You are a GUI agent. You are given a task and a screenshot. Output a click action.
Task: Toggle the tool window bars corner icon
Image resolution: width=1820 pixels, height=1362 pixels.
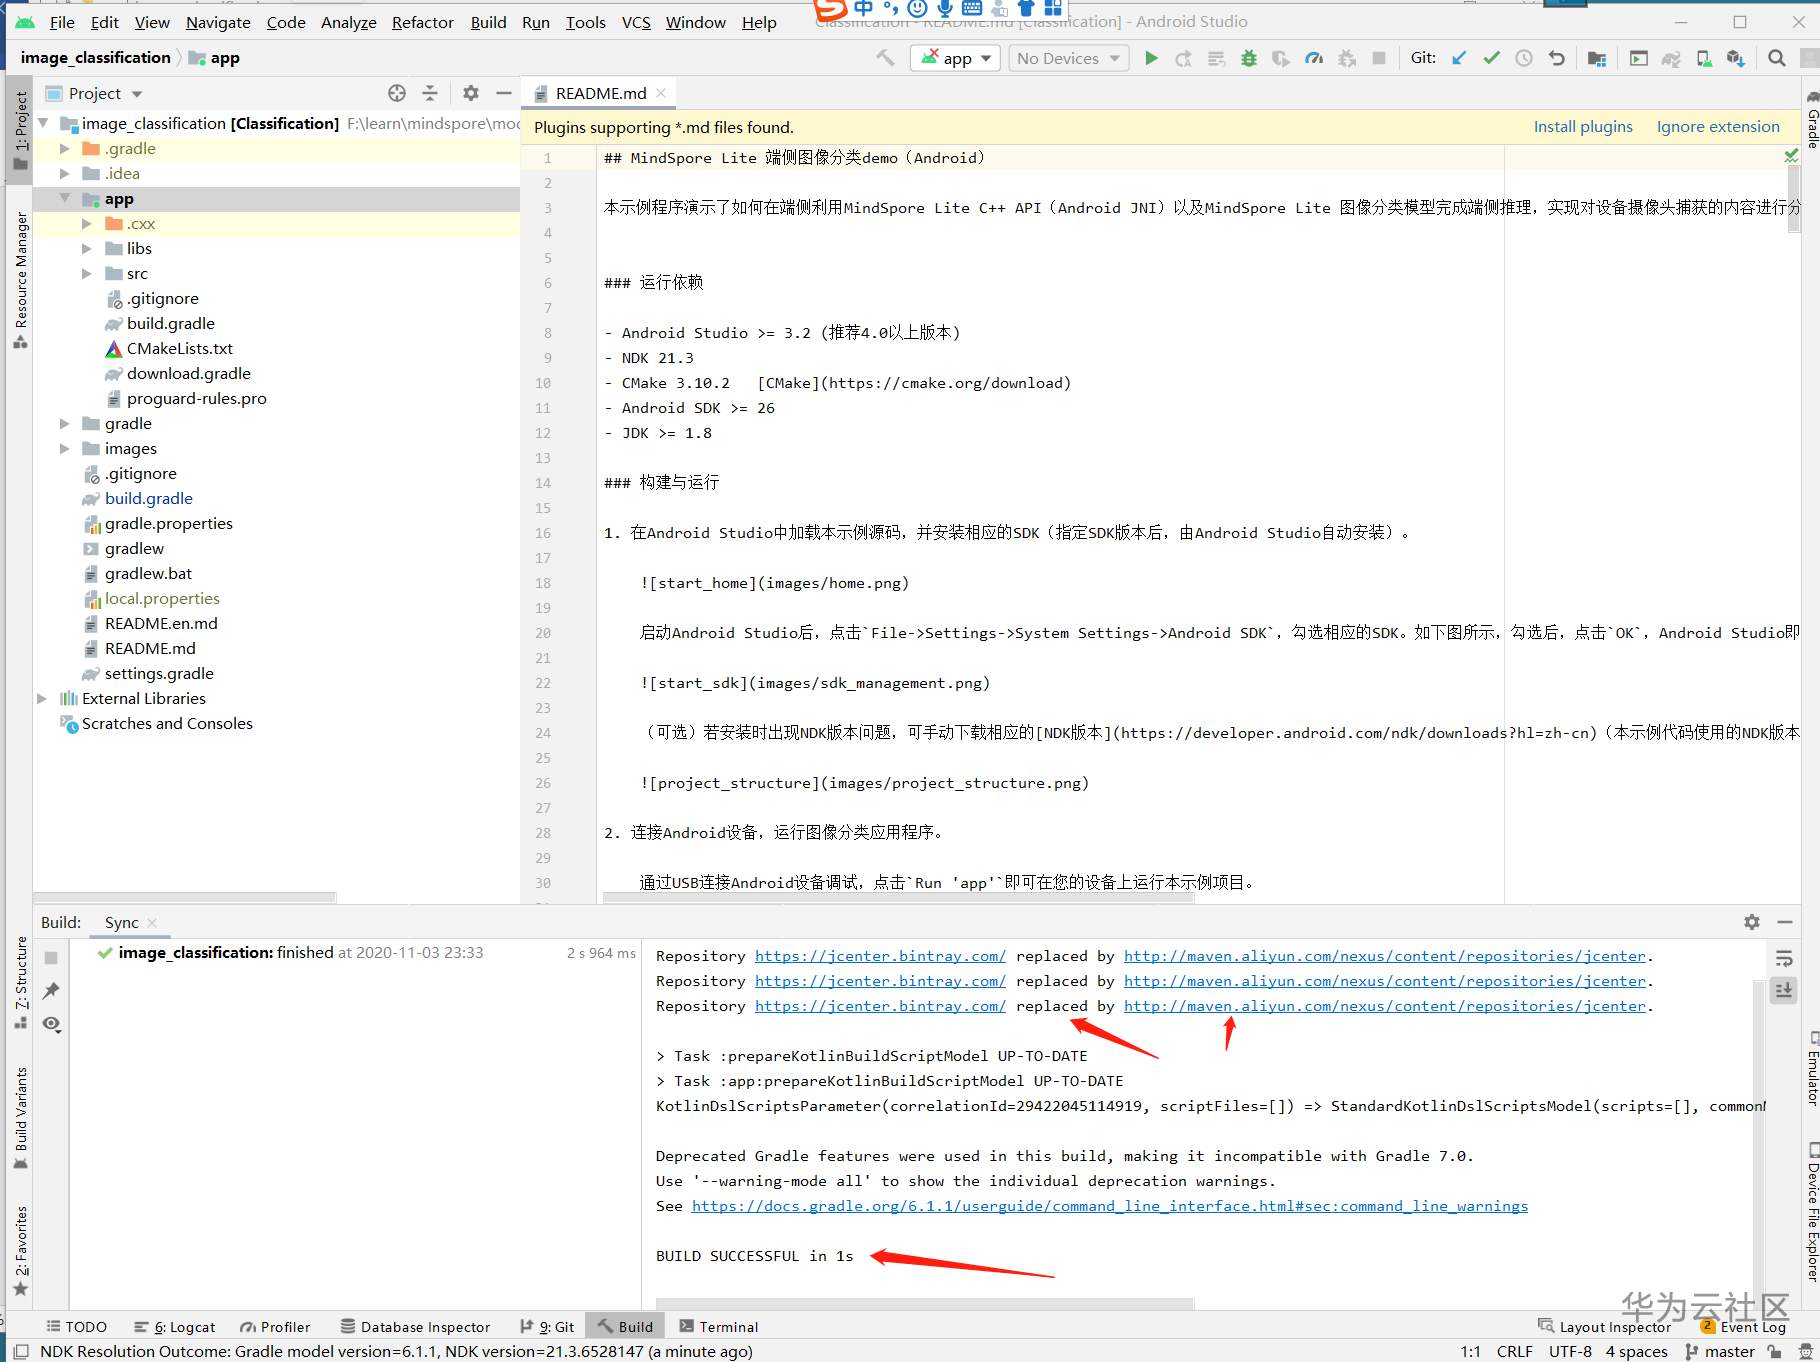[19, 1352]
